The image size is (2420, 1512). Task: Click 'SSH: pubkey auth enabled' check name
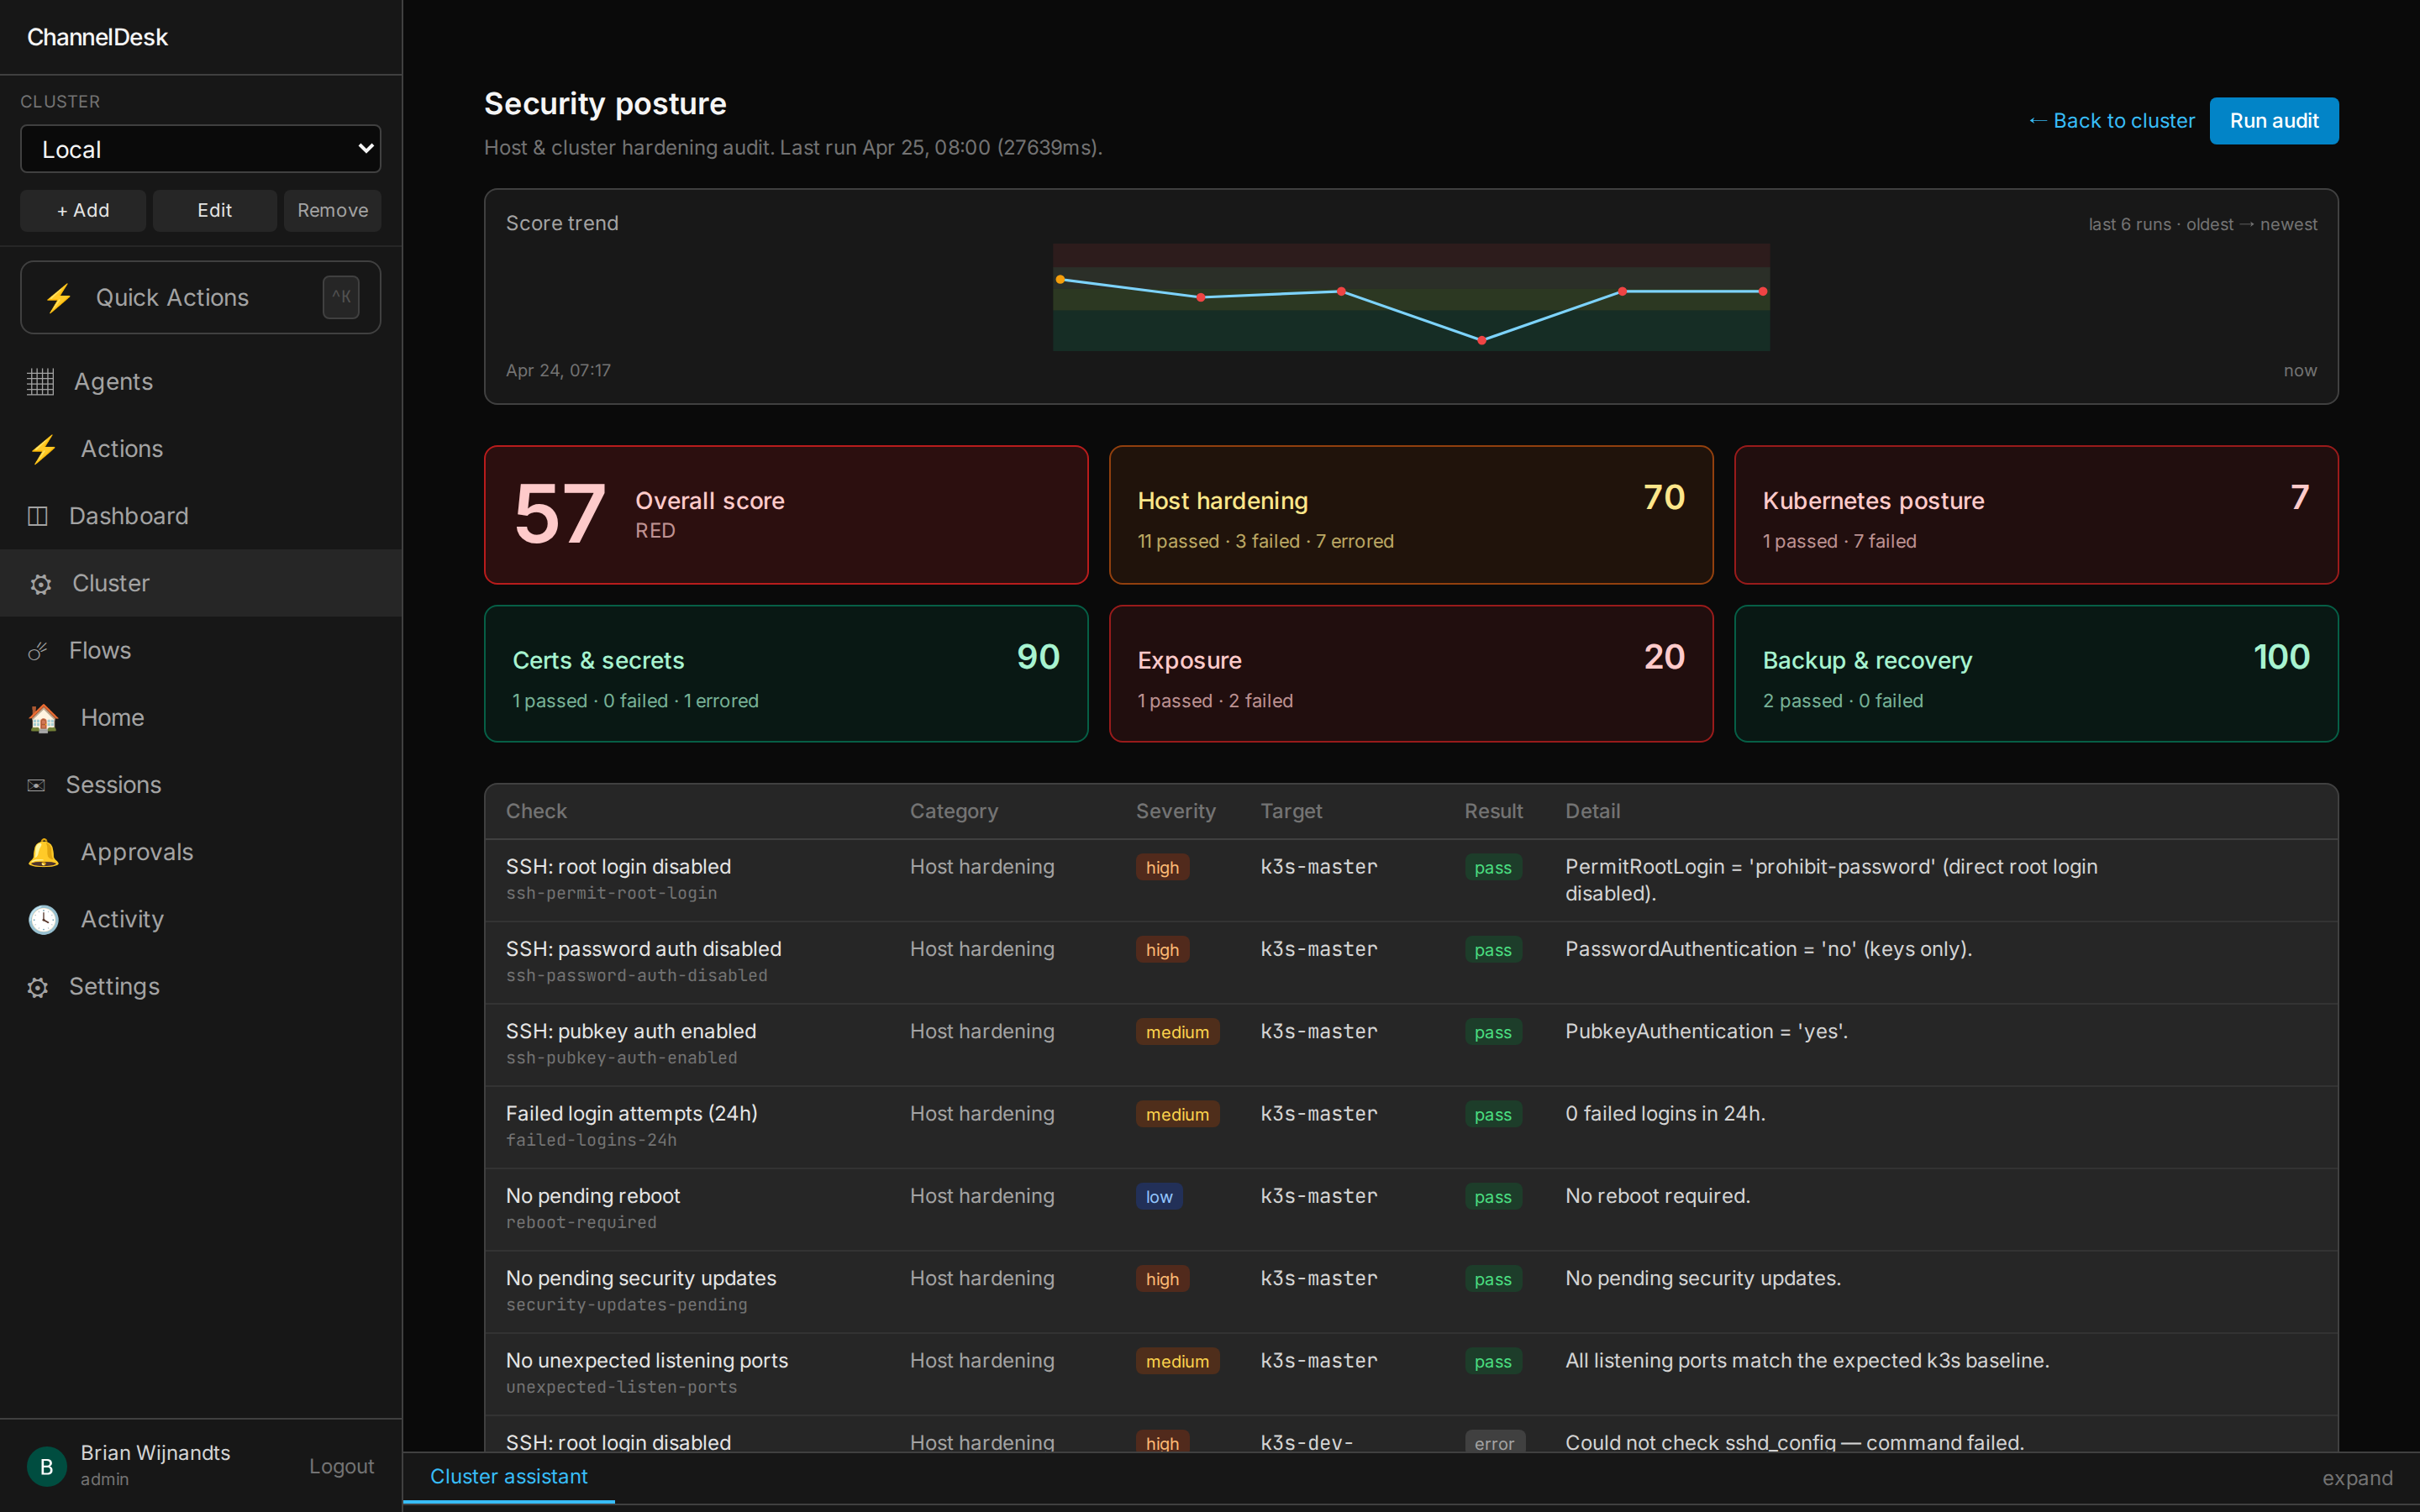coord(631,1031)
